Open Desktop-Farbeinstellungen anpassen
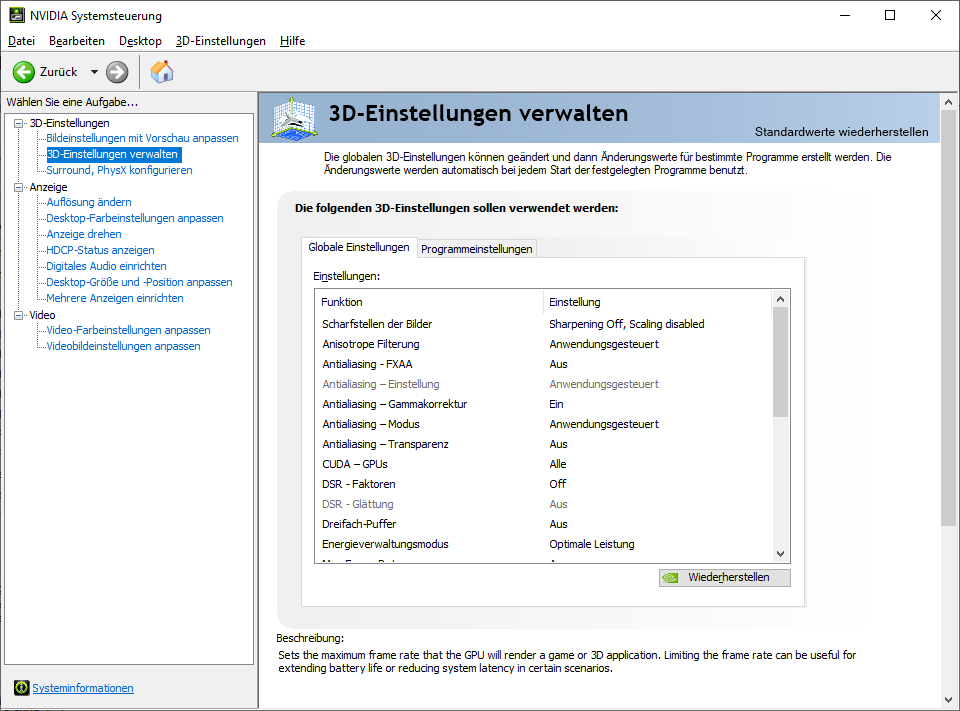 point(135,218)
